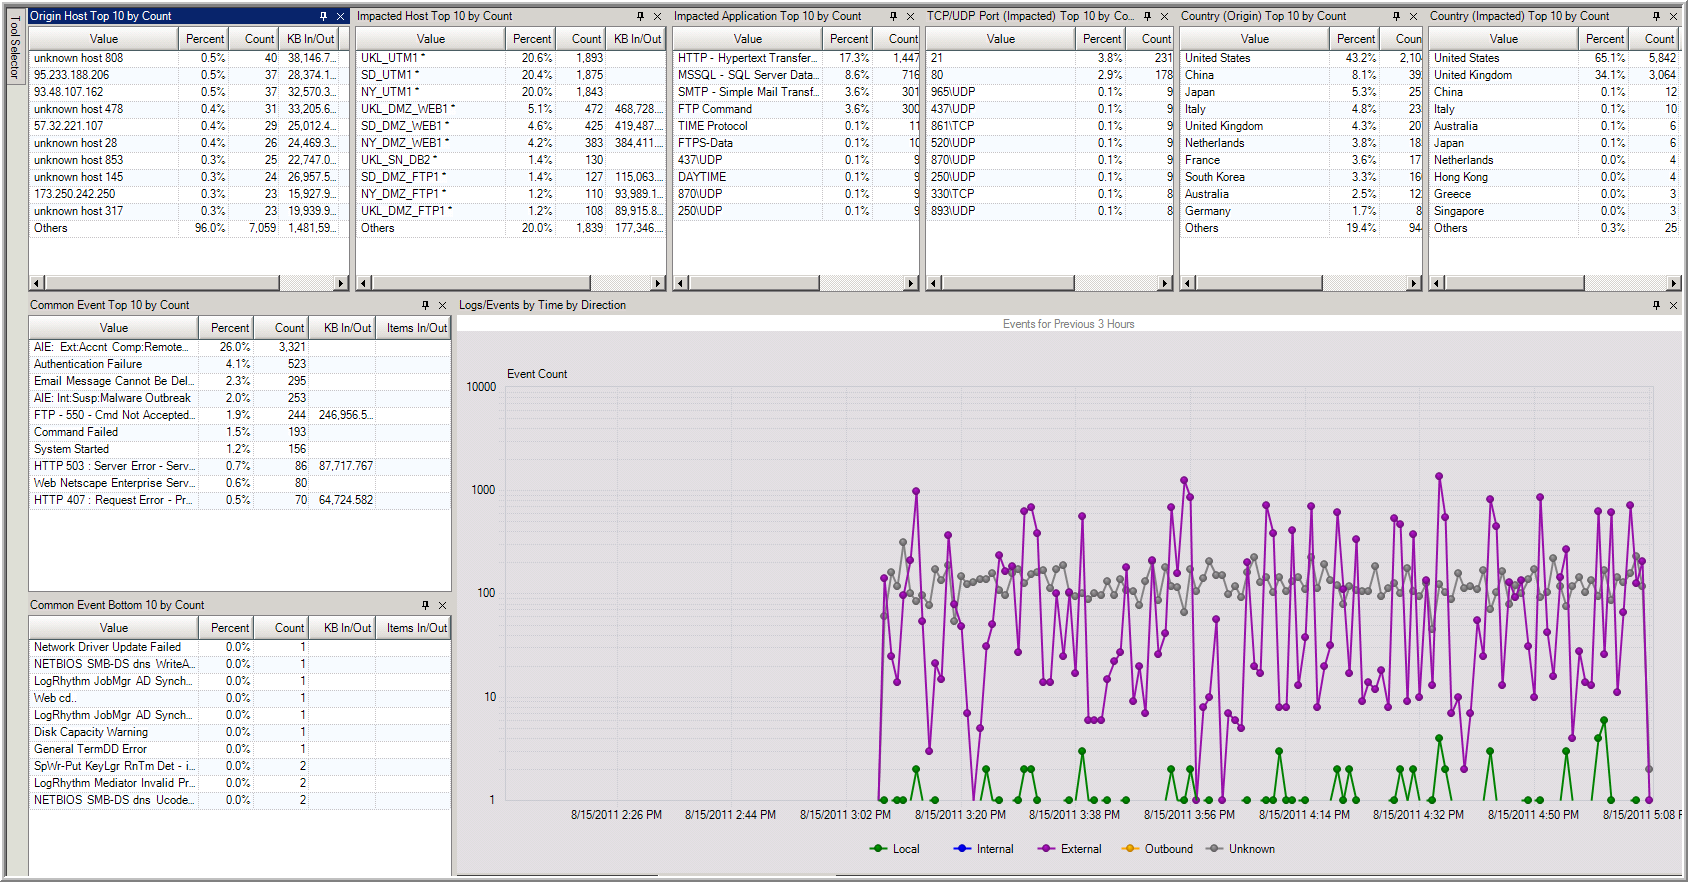Unpin the TCP/UDP Port (Impacted) panel
The width and height of the screenshot is (1688, 882).
[1147, 16]
